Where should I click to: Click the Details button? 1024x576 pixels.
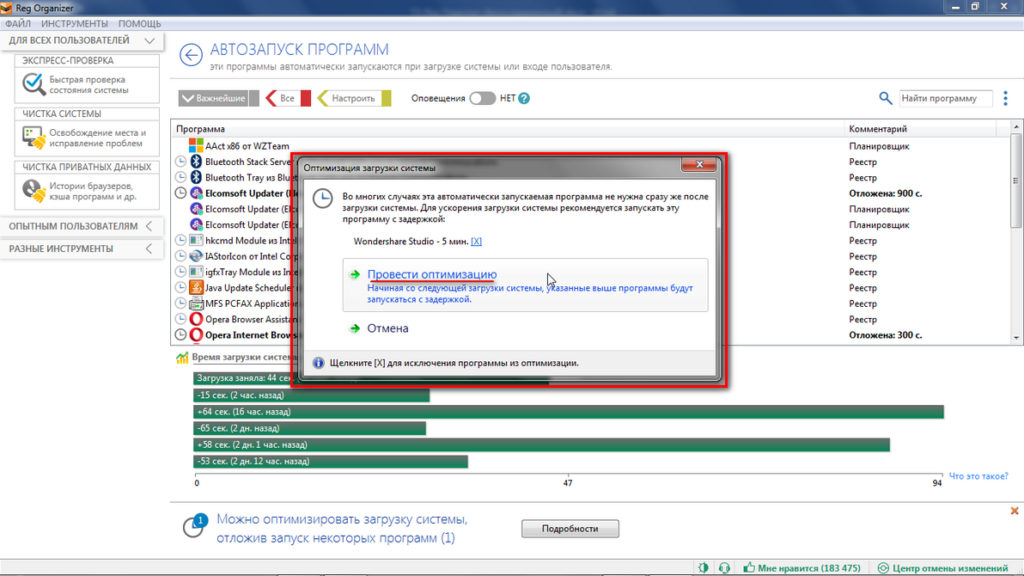pyautogui.click(x=570, y=528)
